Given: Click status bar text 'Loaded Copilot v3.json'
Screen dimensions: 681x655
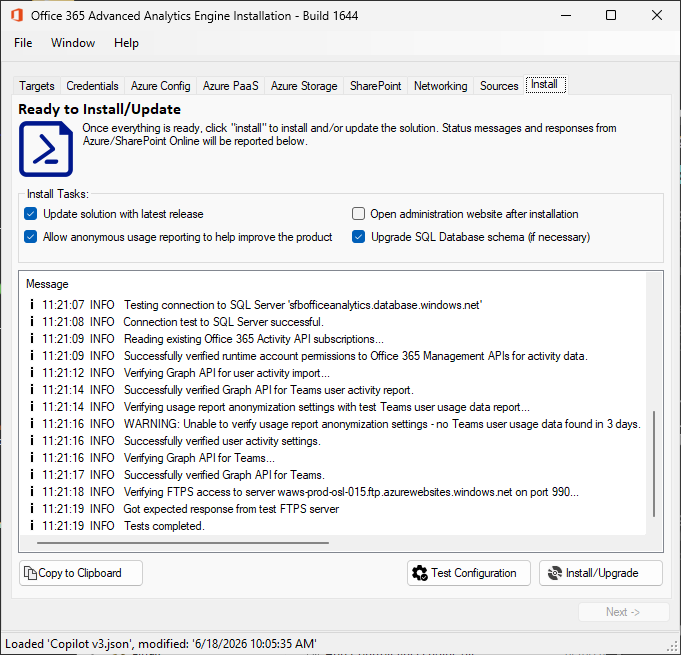Looking at the screenshot, I should point(161,643).
